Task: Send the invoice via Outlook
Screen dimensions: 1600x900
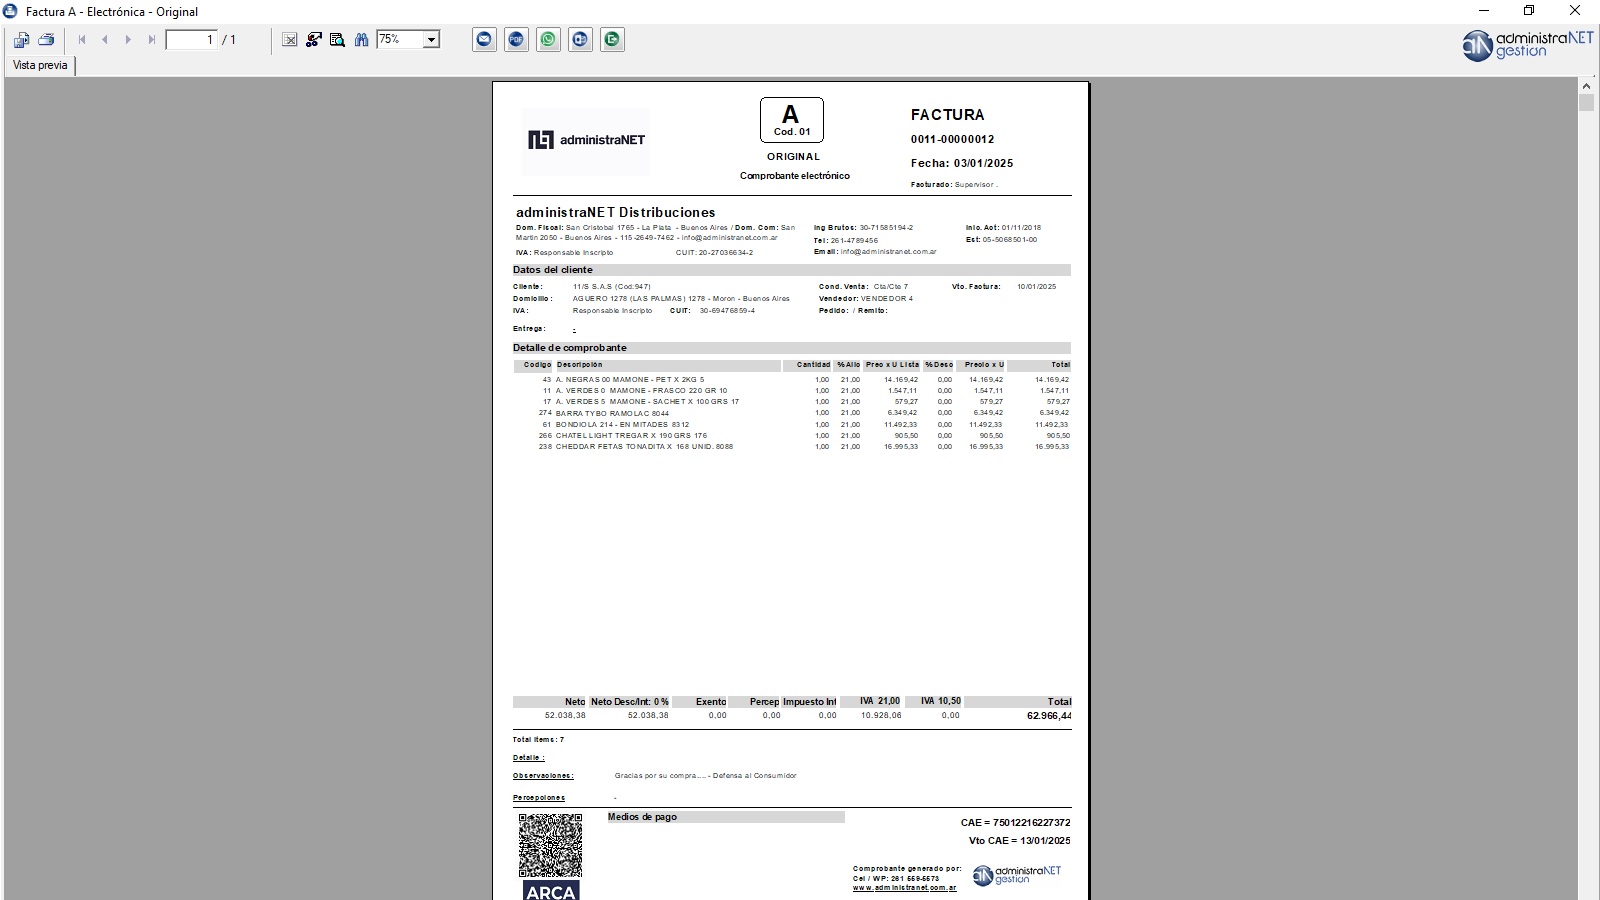Action: [580, 40]
